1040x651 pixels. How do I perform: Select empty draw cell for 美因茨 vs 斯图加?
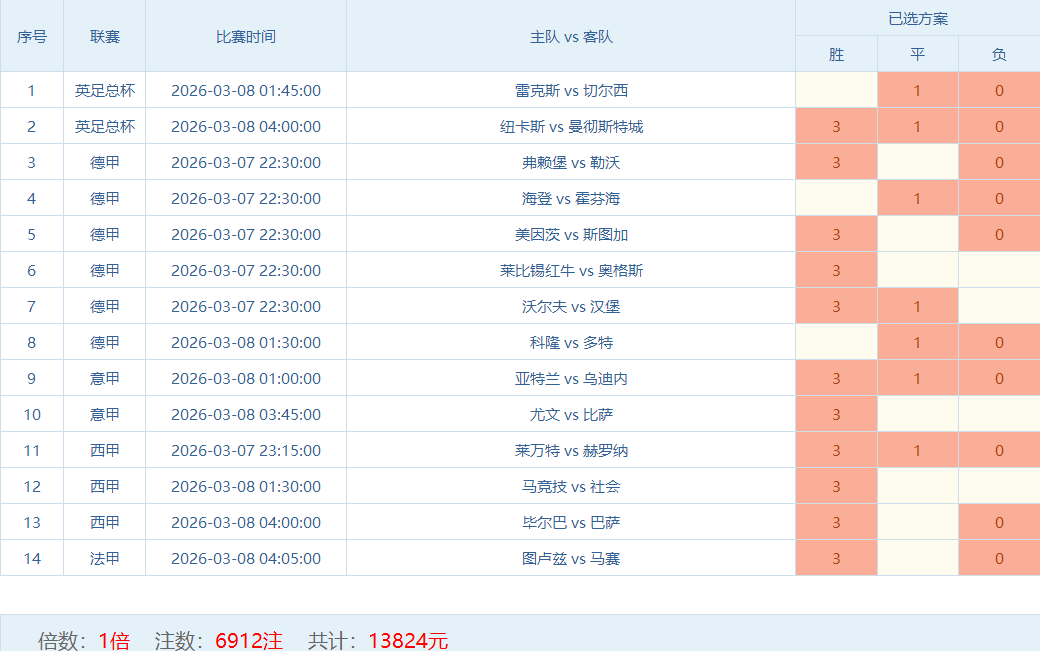(917, 234)
